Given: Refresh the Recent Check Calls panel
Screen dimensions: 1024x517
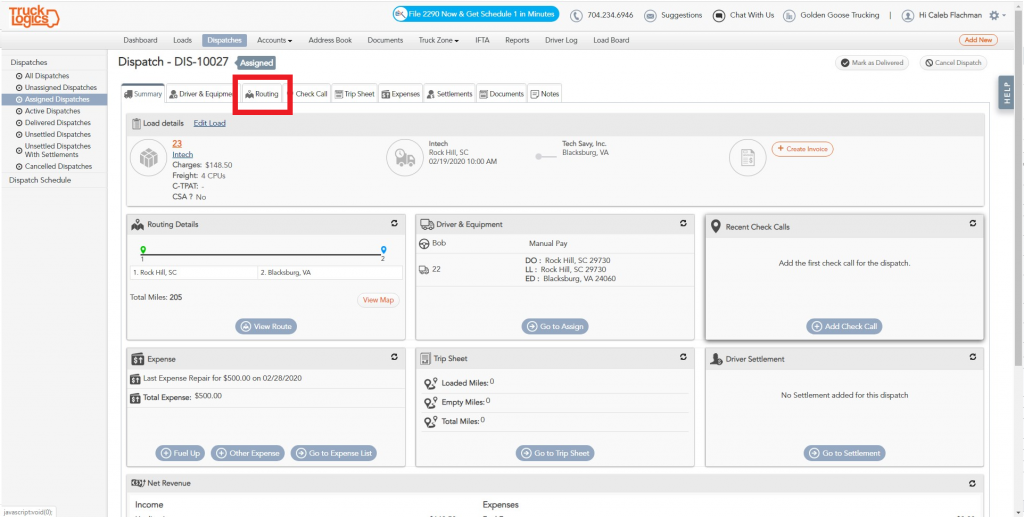Looking at the screenshot, I should [x=972, y=224].
